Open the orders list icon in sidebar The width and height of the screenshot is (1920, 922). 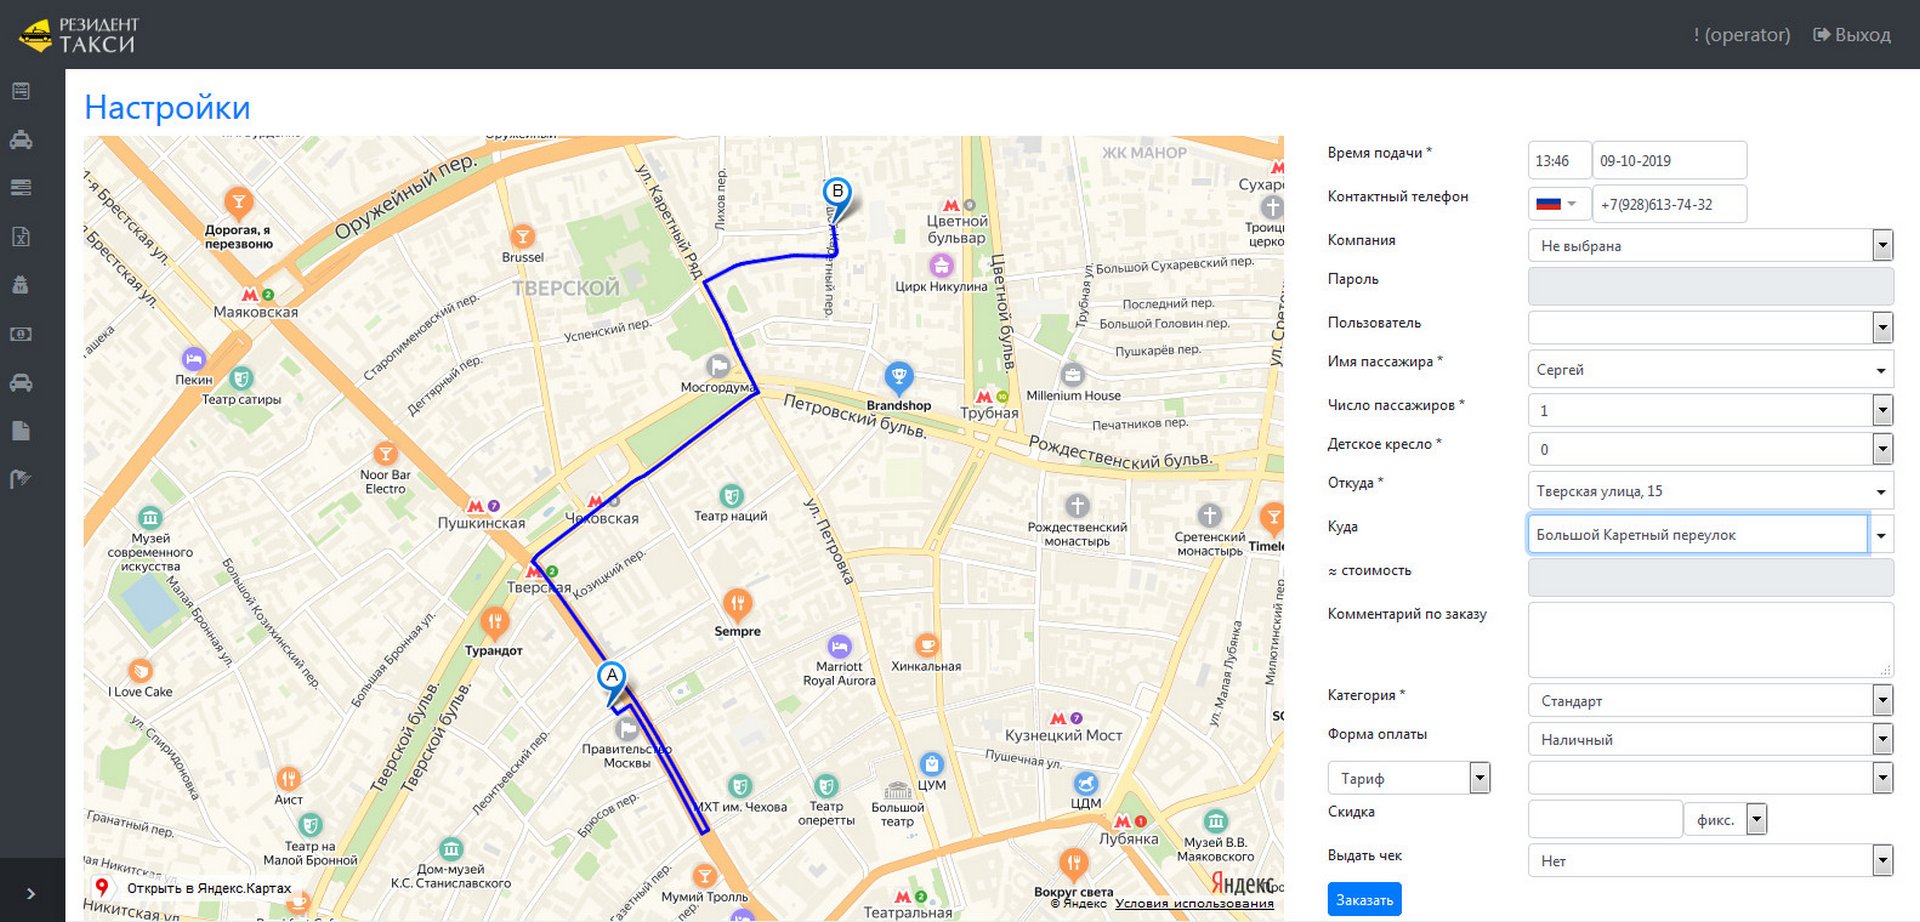[21, 90]
